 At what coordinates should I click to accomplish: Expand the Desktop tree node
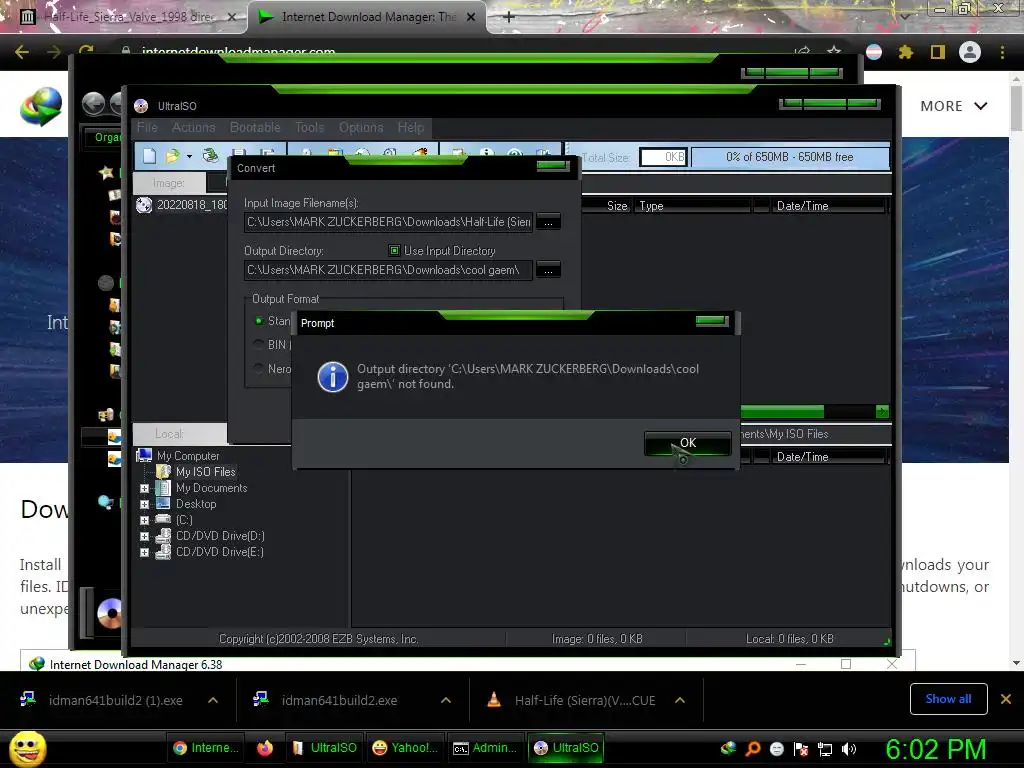click(x=144, y=504)
